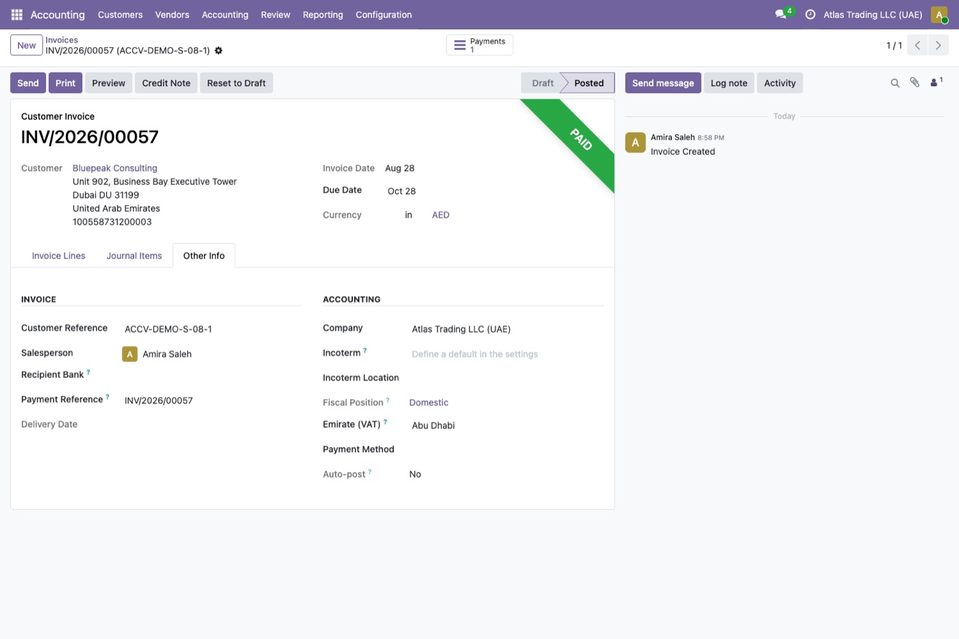The height and width of the screenshot is (639, 959).
Task: Switch to the Journal Items tab
Action: 134,256
